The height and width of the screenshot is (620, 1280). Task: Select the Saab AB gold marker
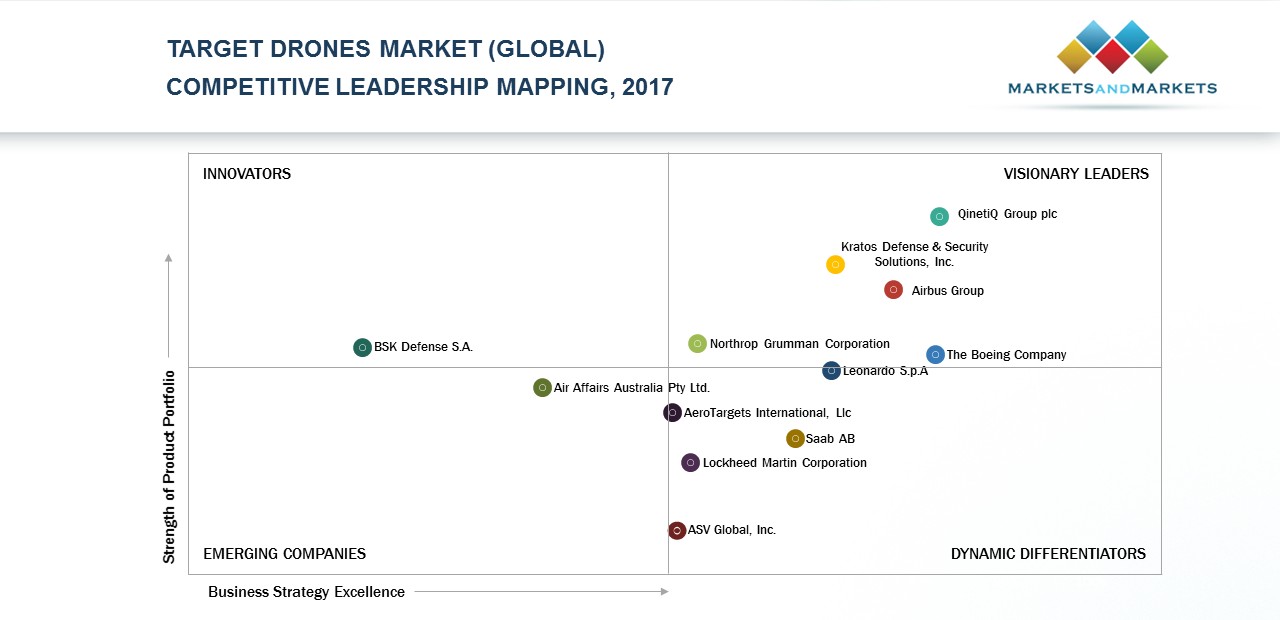click(795, 439)
